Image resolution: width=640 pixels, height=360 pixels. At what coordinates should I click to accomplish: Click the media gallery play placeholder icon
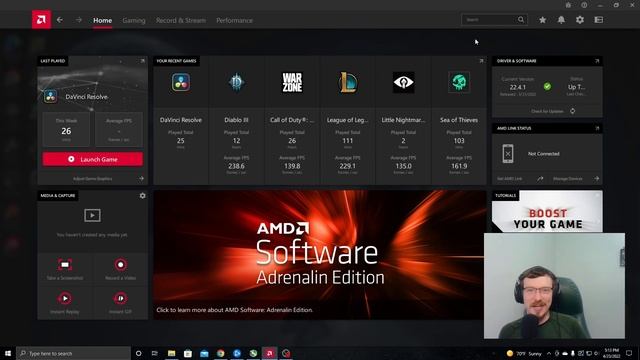[x=92, y=215]
